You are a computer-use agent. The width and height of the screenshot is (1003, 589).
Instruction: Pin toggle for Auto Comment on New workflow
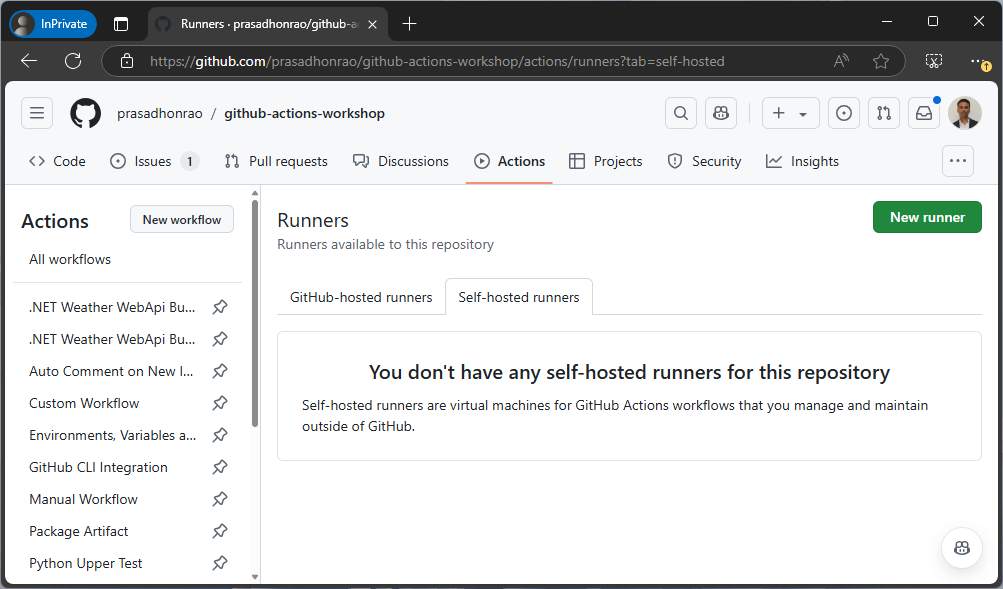click(x=220, y=371)
